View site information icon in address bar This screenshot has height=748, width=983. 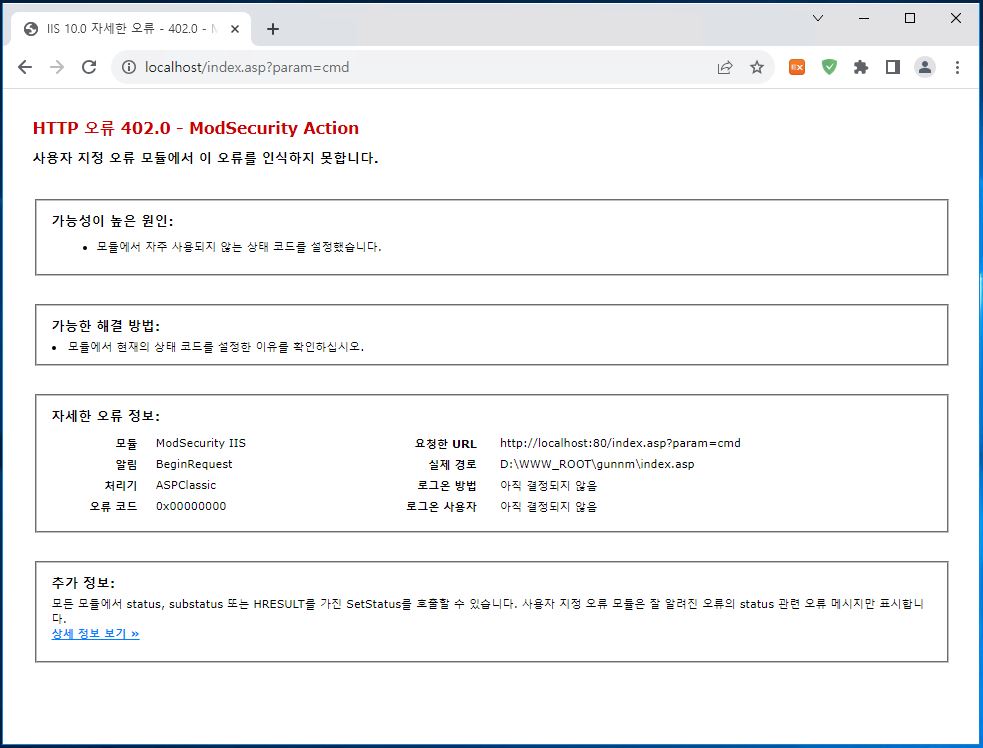(x=129, y=67)
